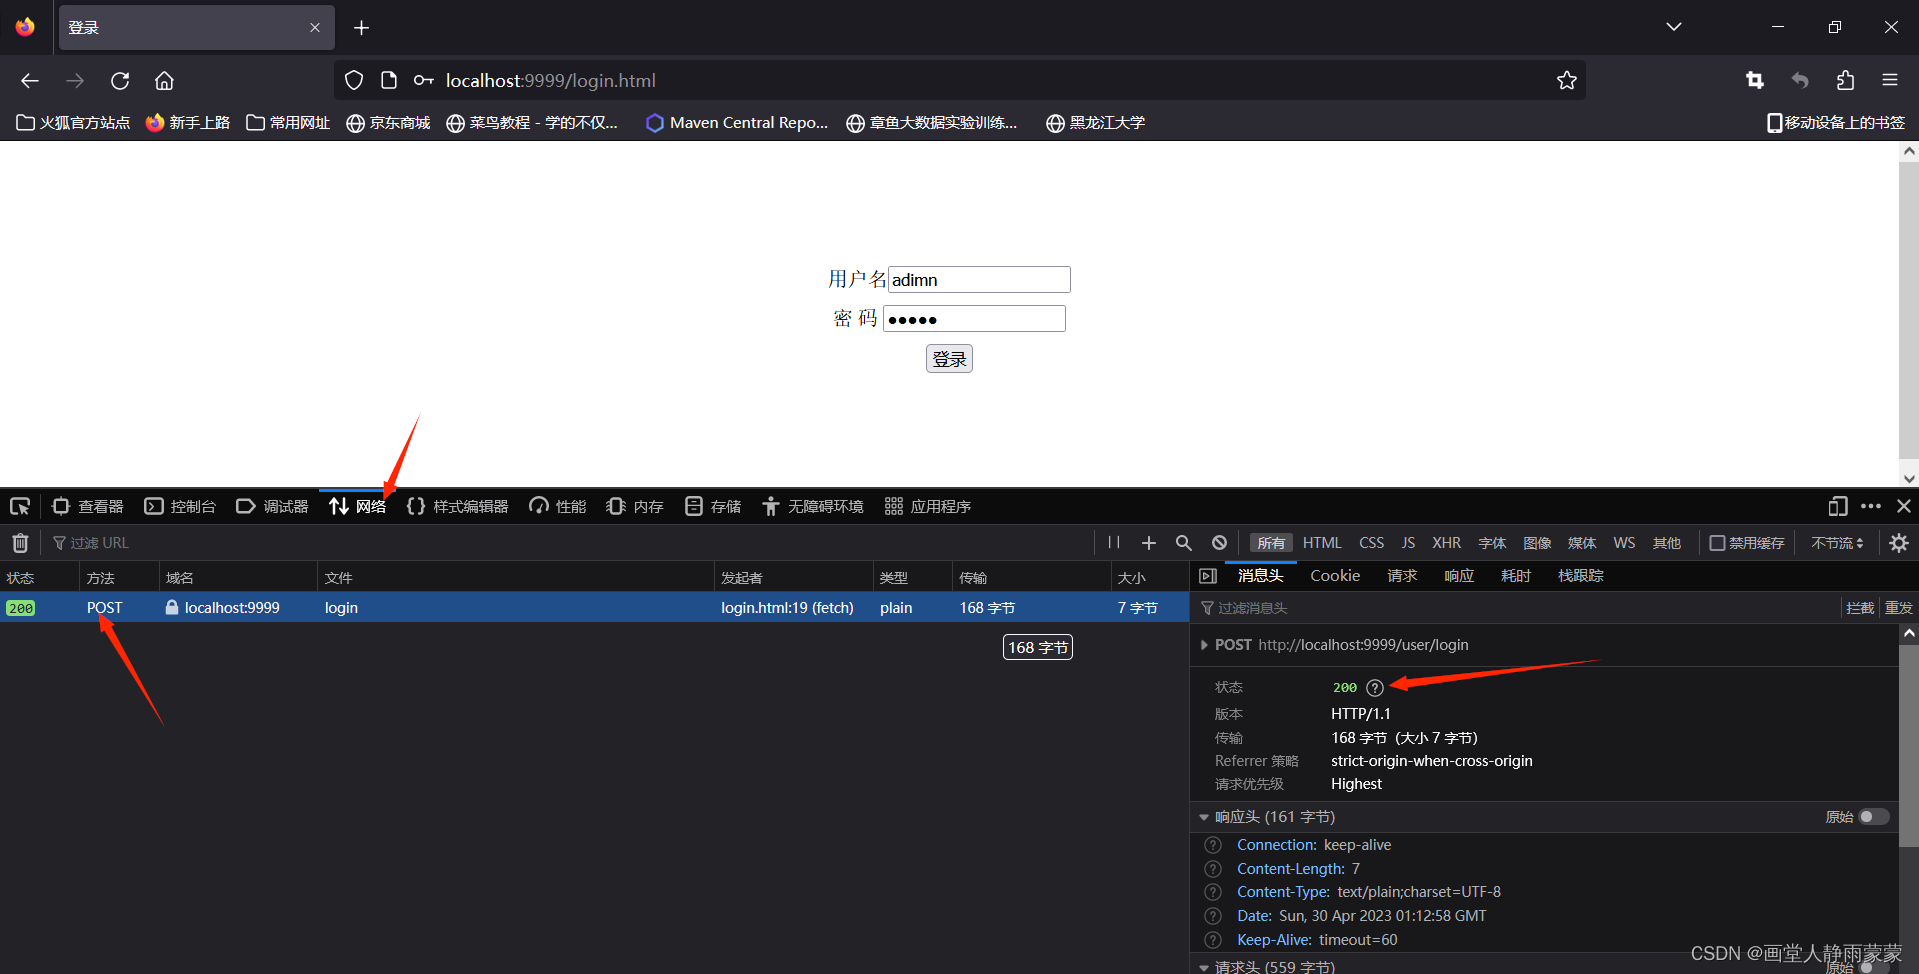Click the 重发 resend button
This screenshot has width=1919, height=974.
(1897, 607)
